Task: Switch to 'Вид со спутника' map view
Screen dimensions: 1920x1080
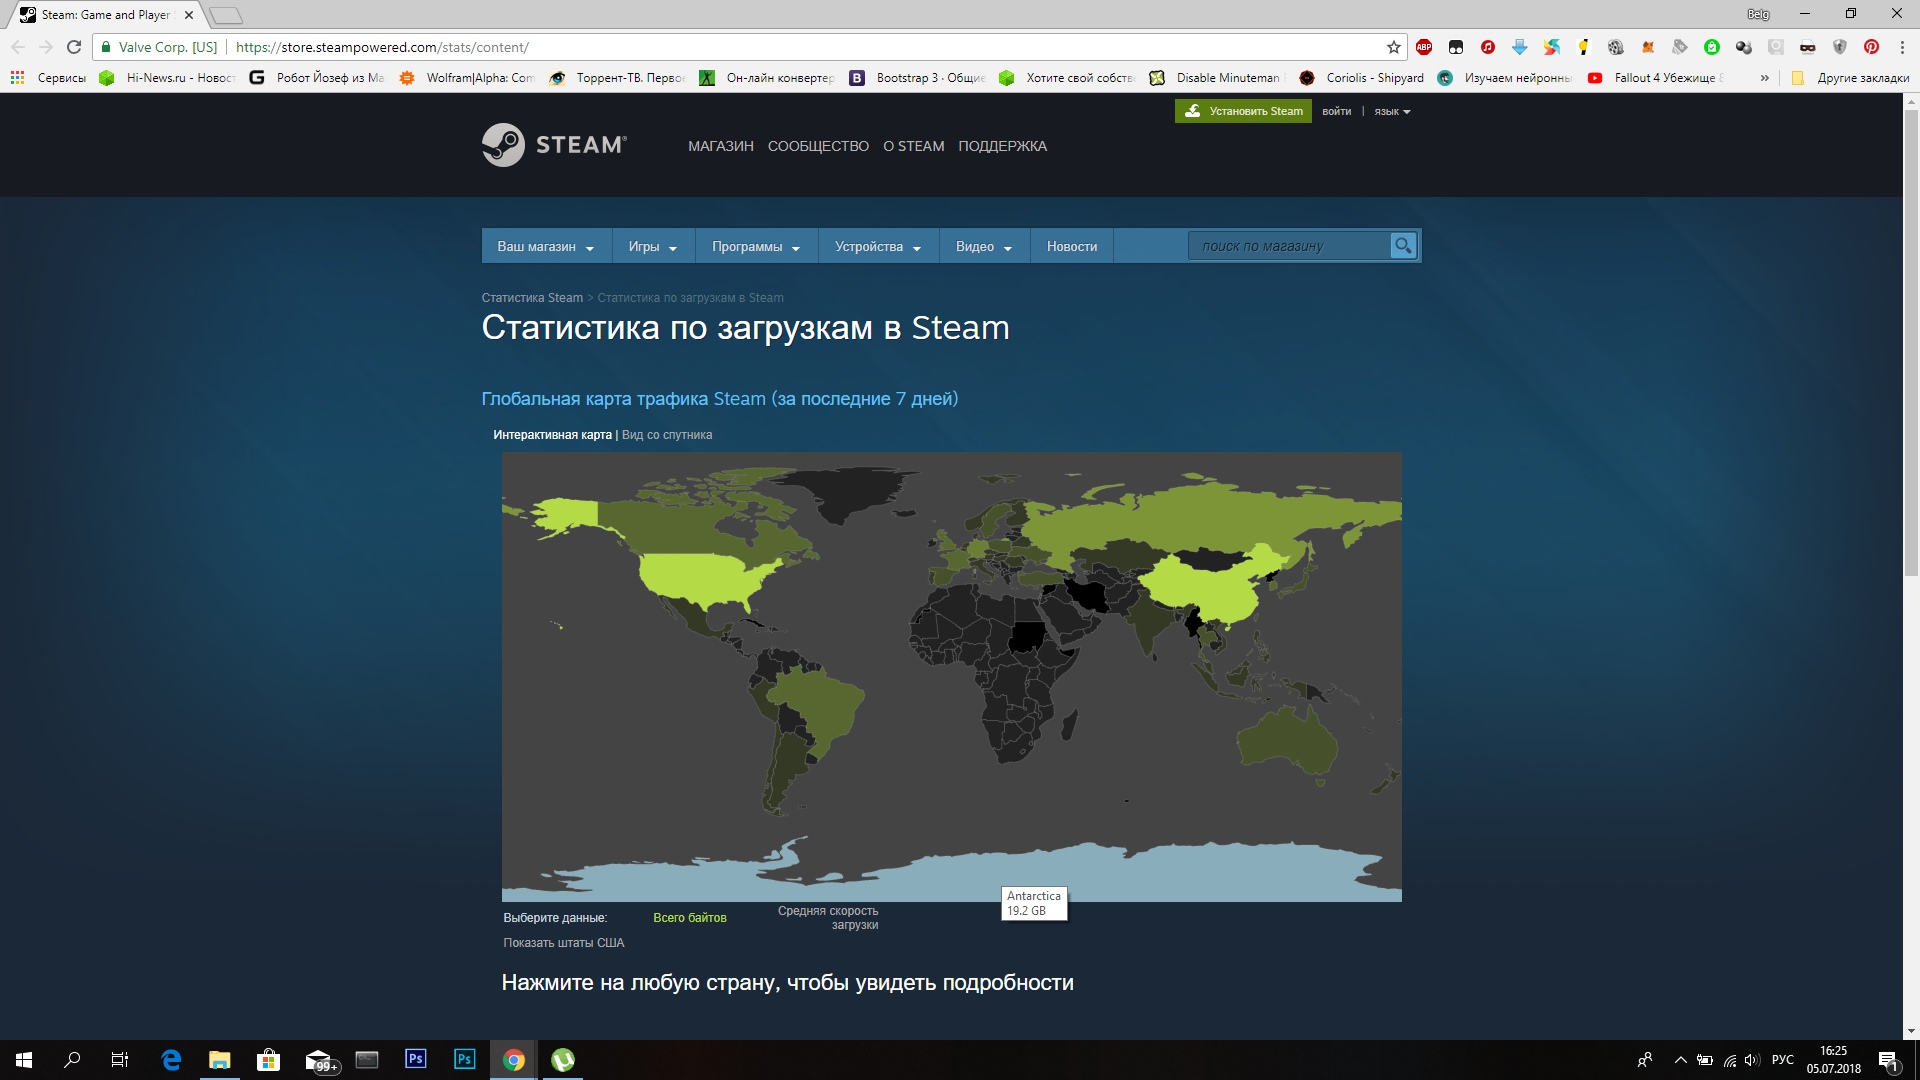Action: (x=667, y=435)
